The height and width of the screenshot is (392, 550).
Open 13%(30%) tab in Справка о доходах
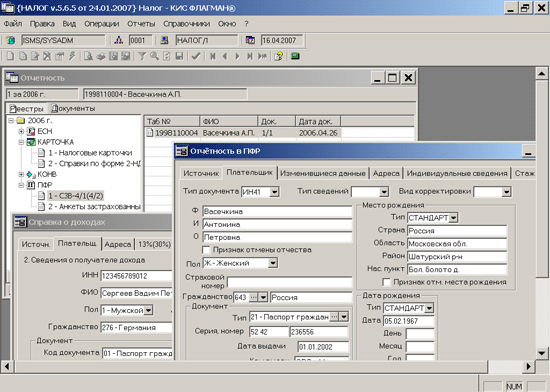click(154, 244)
